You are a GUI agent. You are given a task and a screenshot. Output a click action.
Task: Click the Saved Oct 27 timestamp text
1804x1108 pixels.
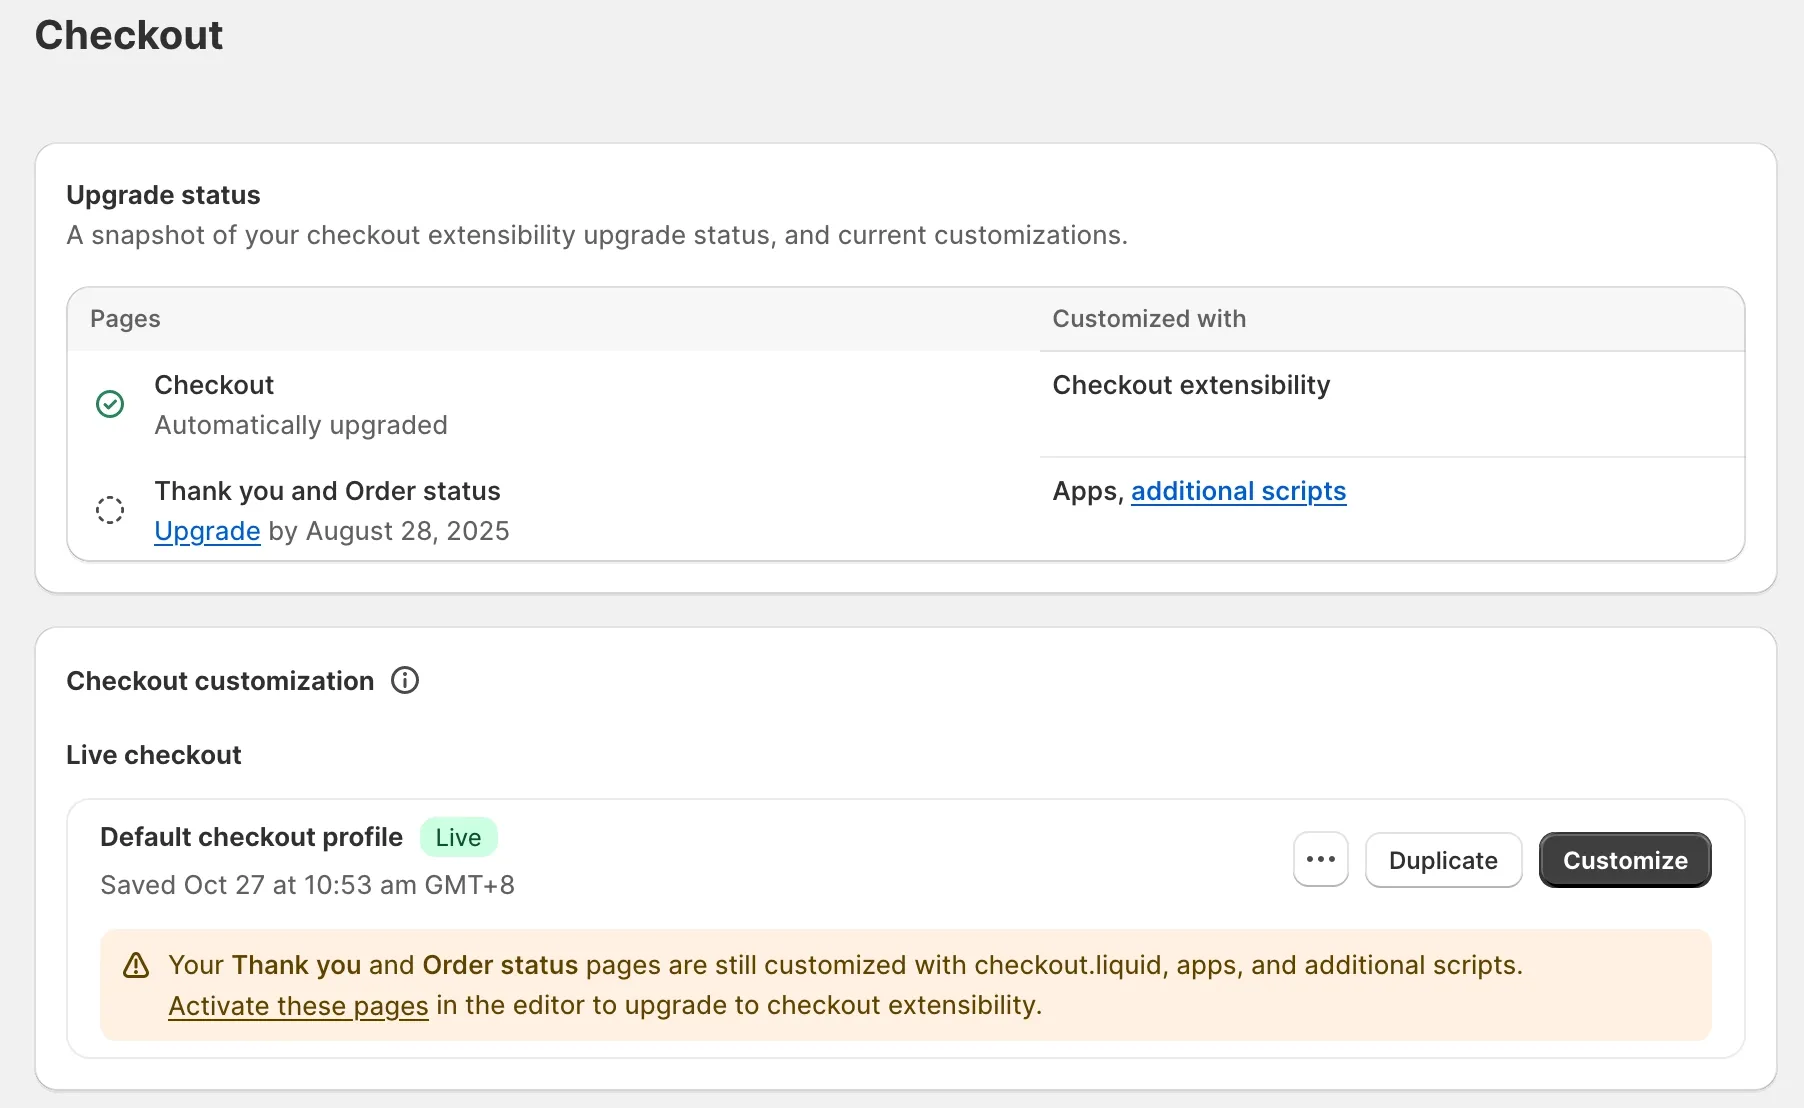[x=307, y=885]
